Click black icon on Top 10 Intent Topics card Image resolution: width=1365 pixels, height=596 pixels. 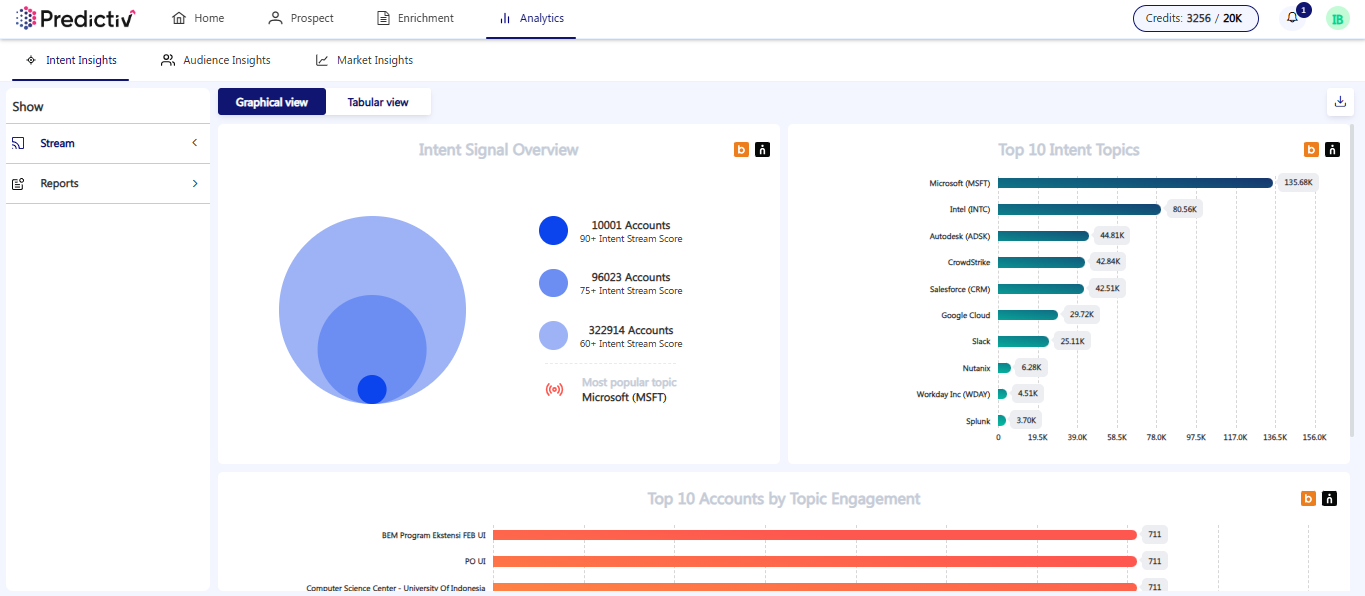coord(1332,150)
